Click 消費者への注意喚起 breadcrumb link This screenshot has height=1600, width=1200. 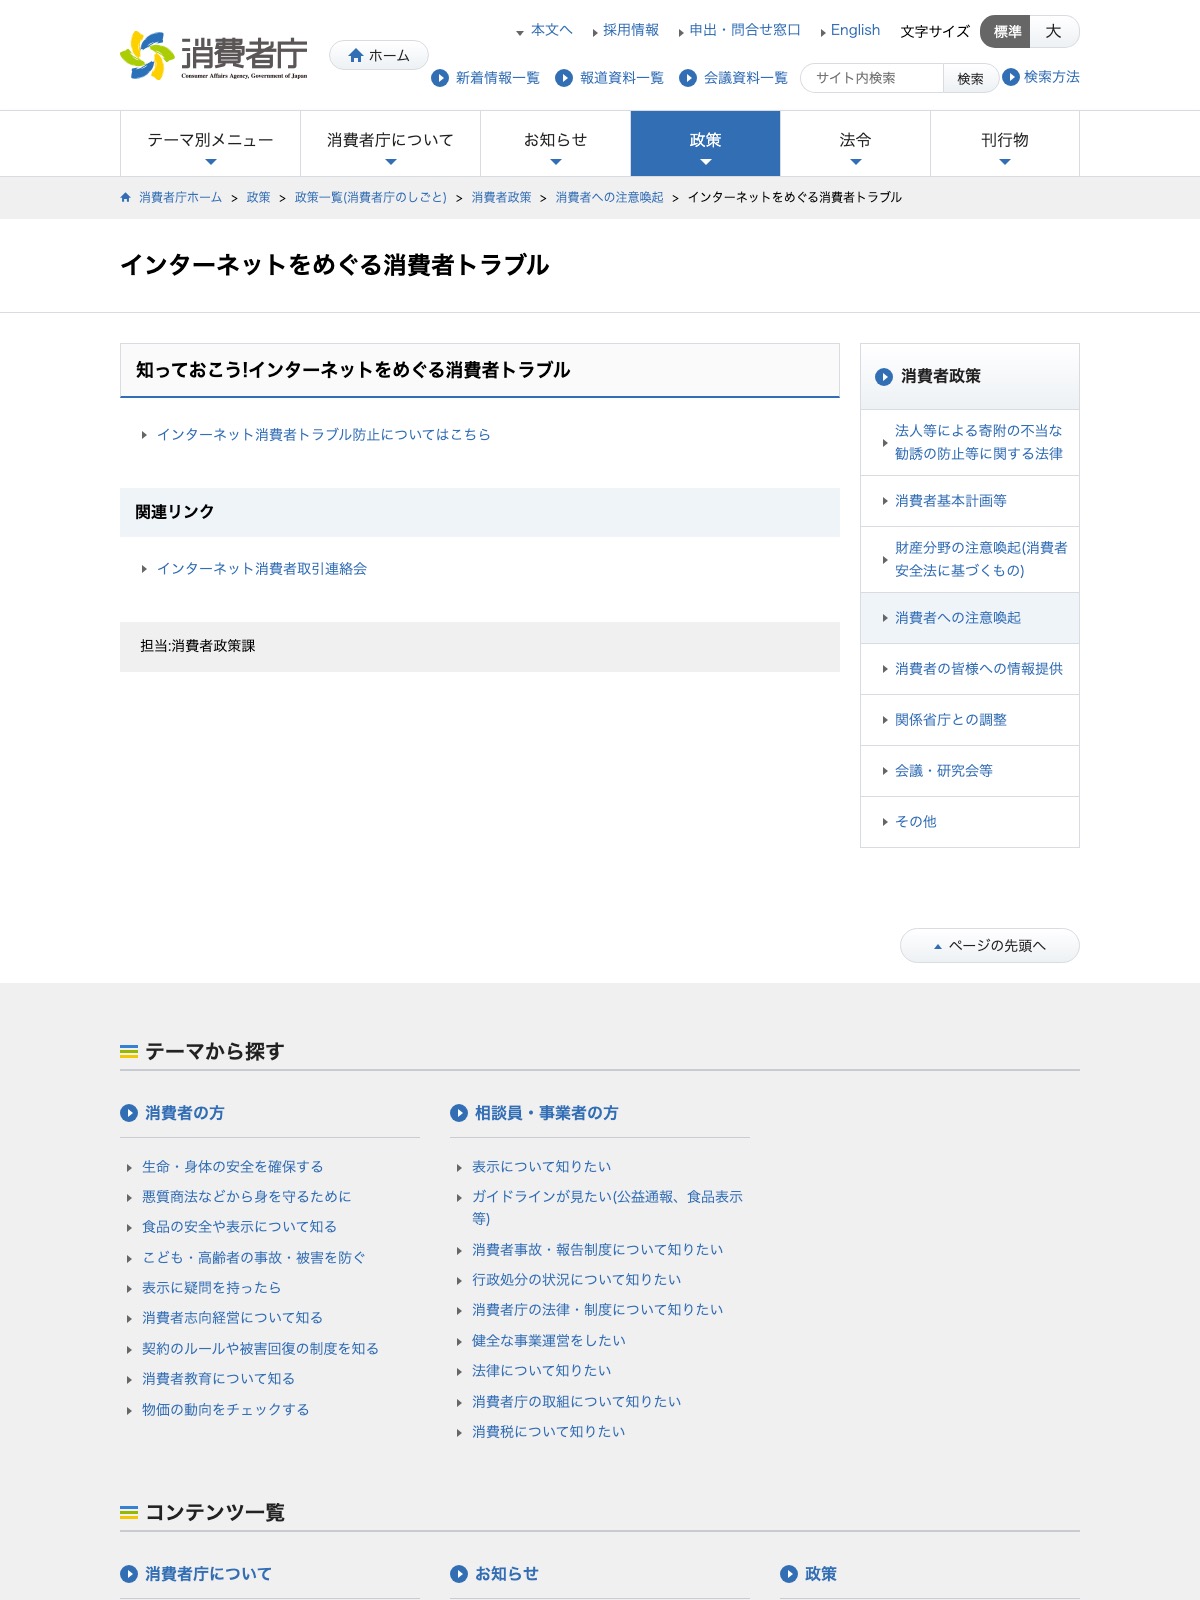pos(610,197)
